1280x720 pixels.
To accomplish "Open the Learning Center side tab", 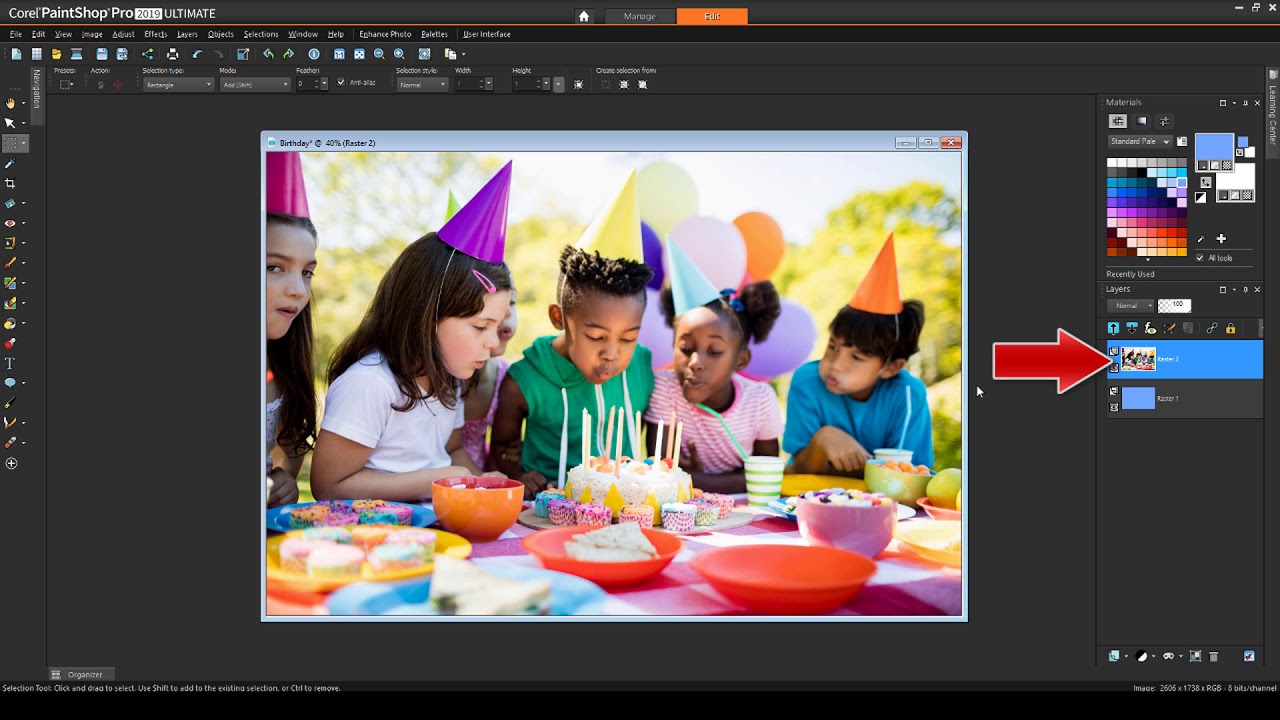I will pyautogui.click(x=1273, y=113).
